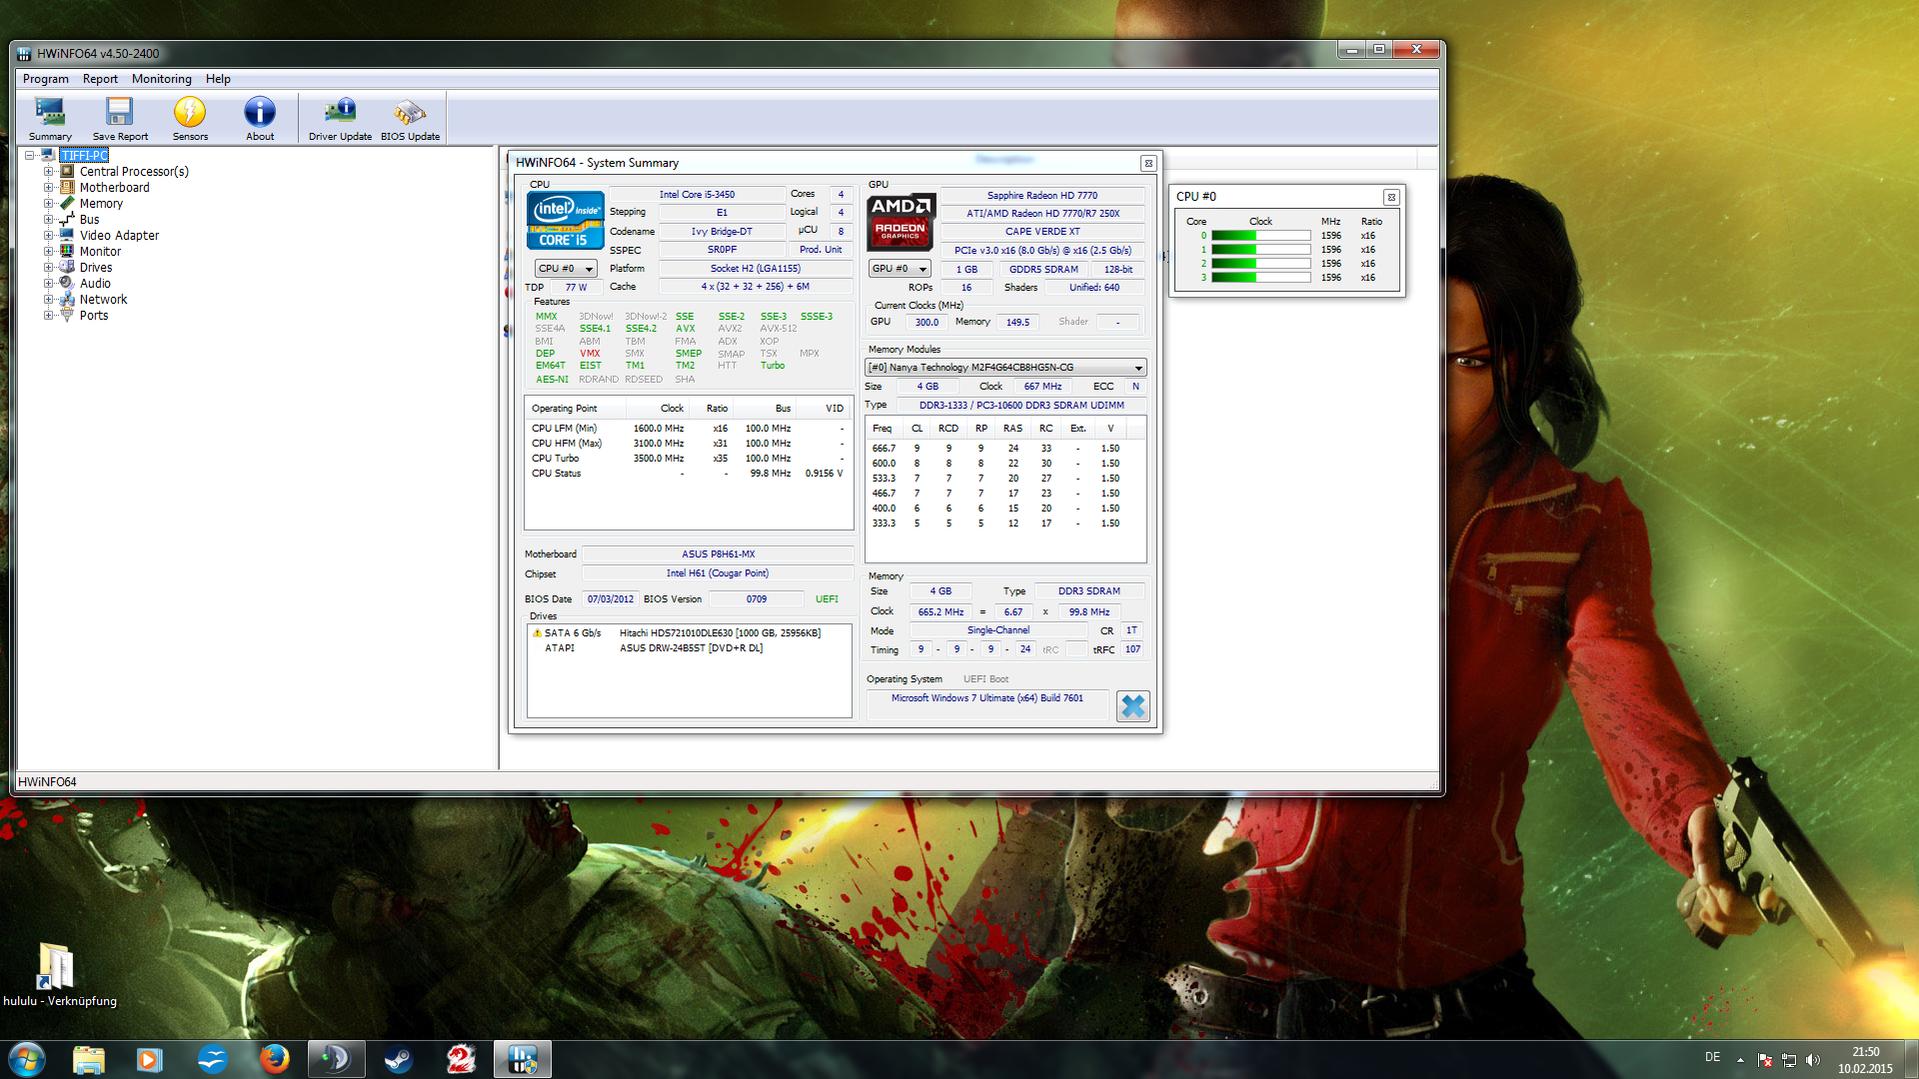Launch the Driver Update tool
The height and width of the screenshot is (1079, 1919).
(340, 119)
